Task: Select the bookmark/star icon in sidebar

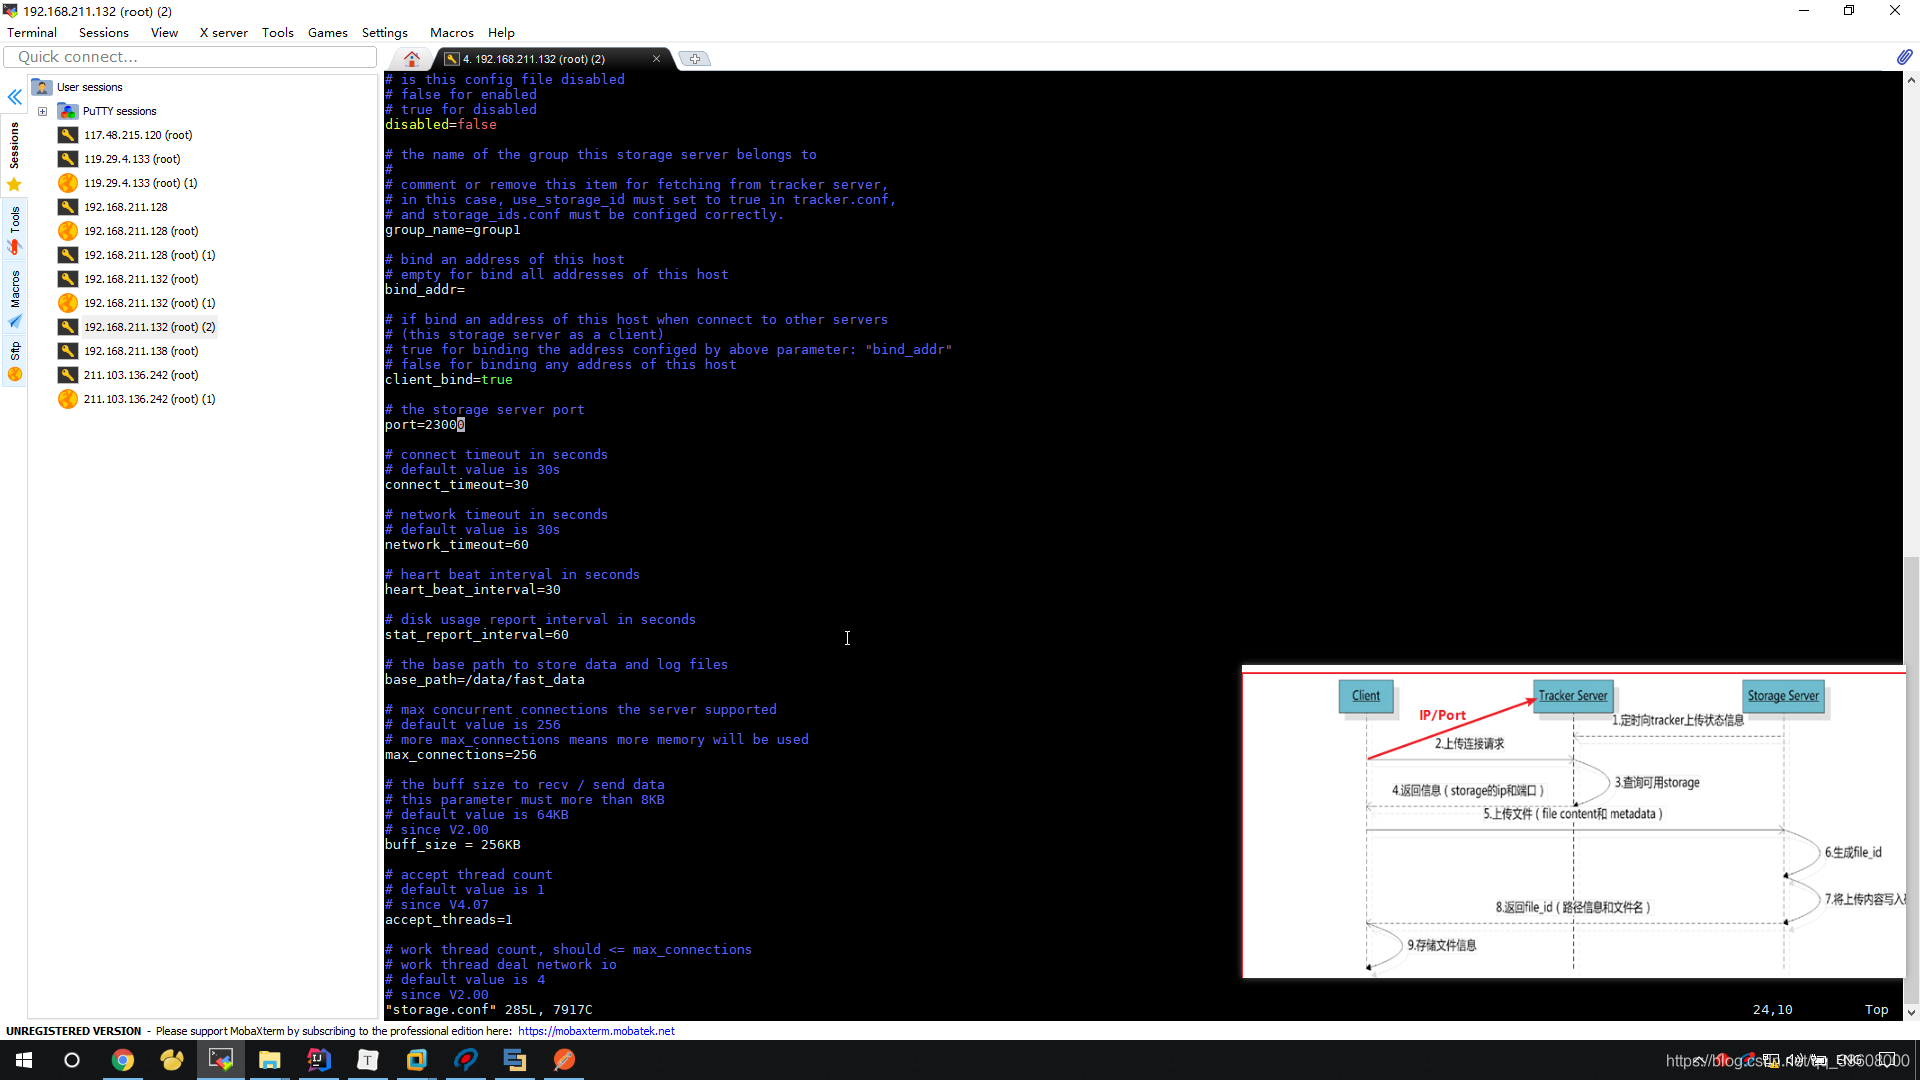Action: click(x=13, y=183)
